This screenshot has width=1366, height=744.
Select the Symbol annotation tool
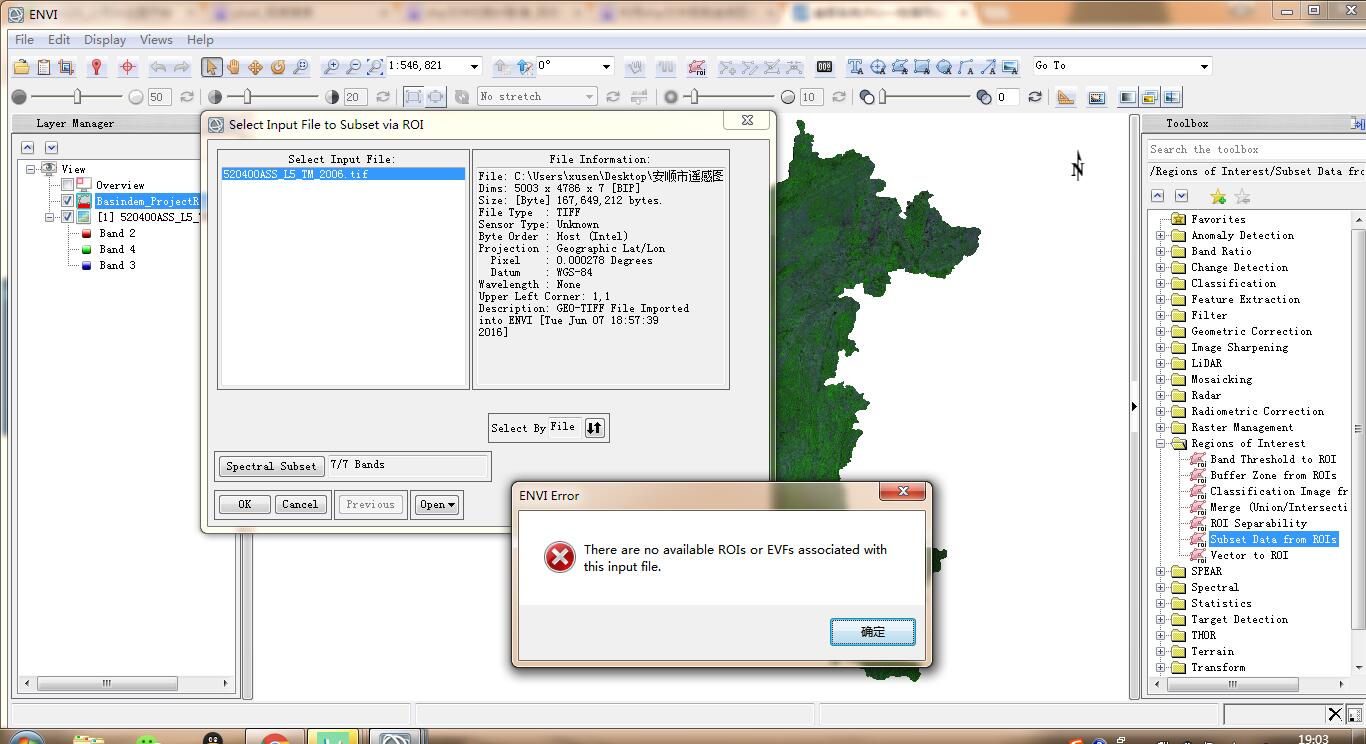point(877,67)
